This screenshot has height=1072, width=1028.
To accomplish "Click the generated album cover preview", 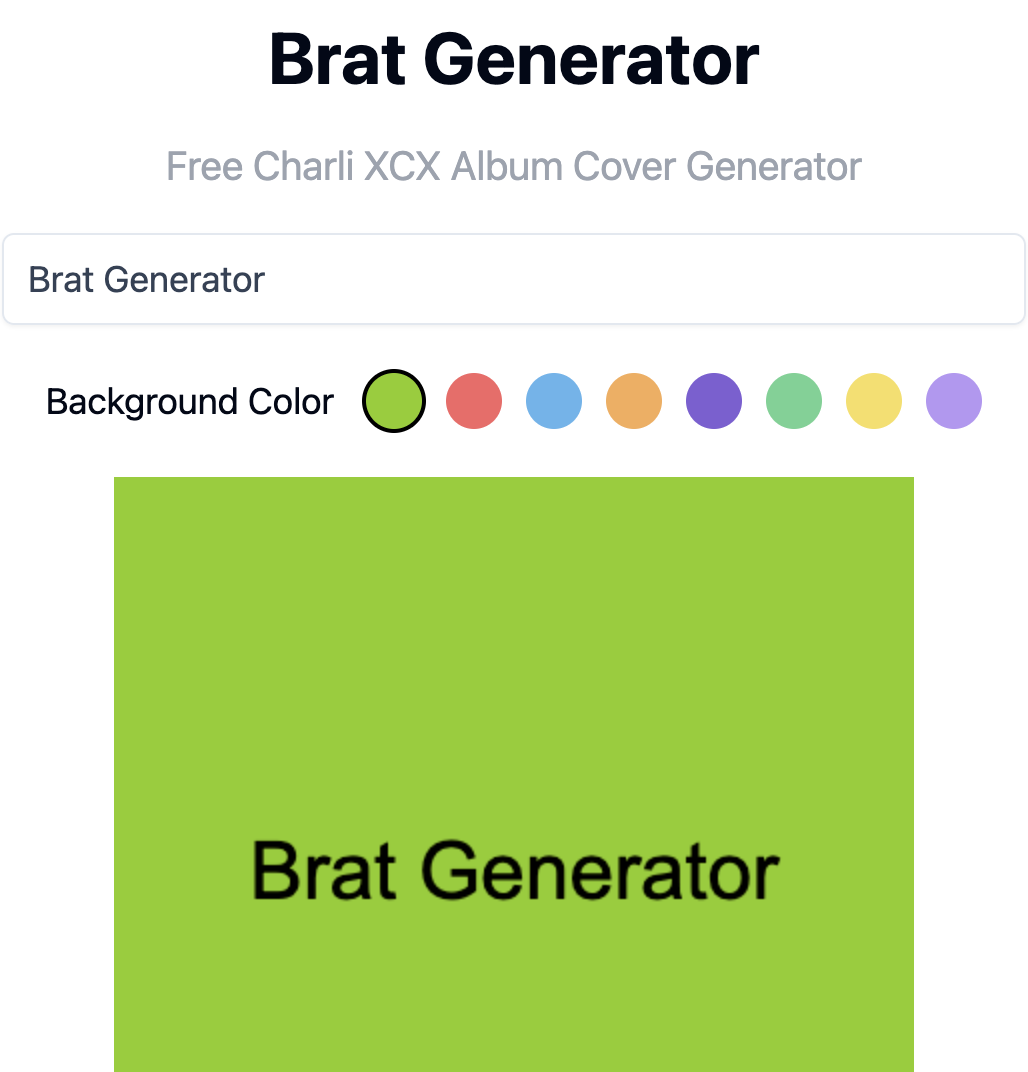I will tap(513, 770).
